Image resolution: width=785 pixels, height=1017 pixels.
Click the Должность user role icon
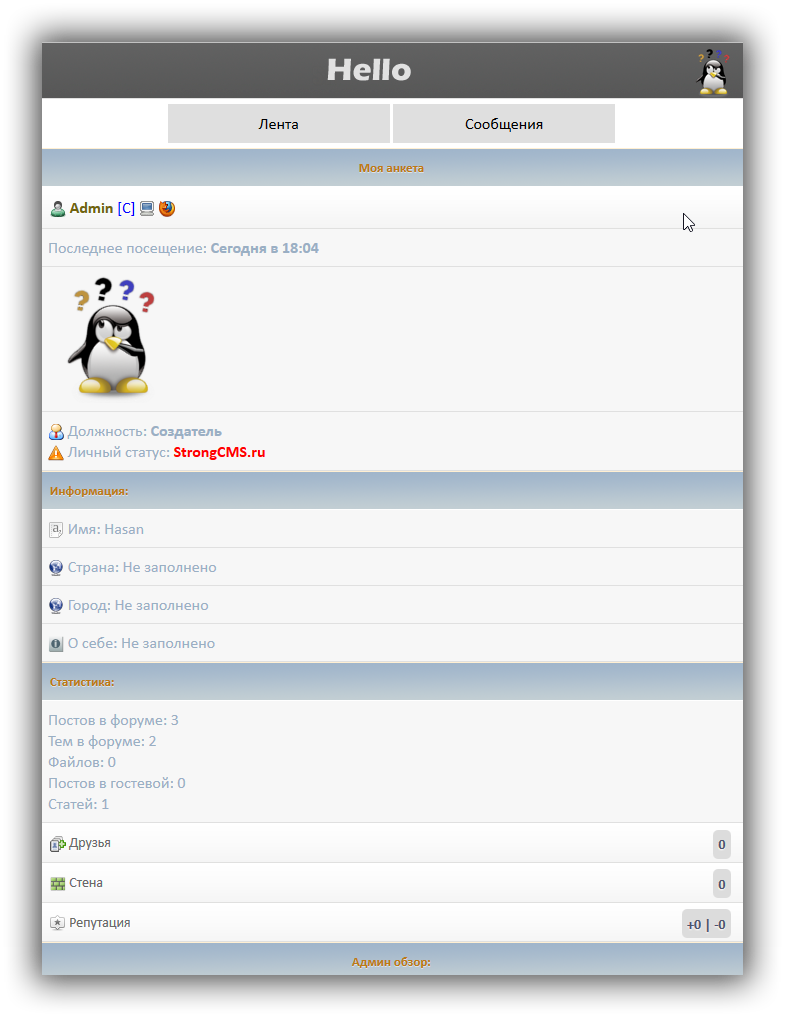[56, 432]
